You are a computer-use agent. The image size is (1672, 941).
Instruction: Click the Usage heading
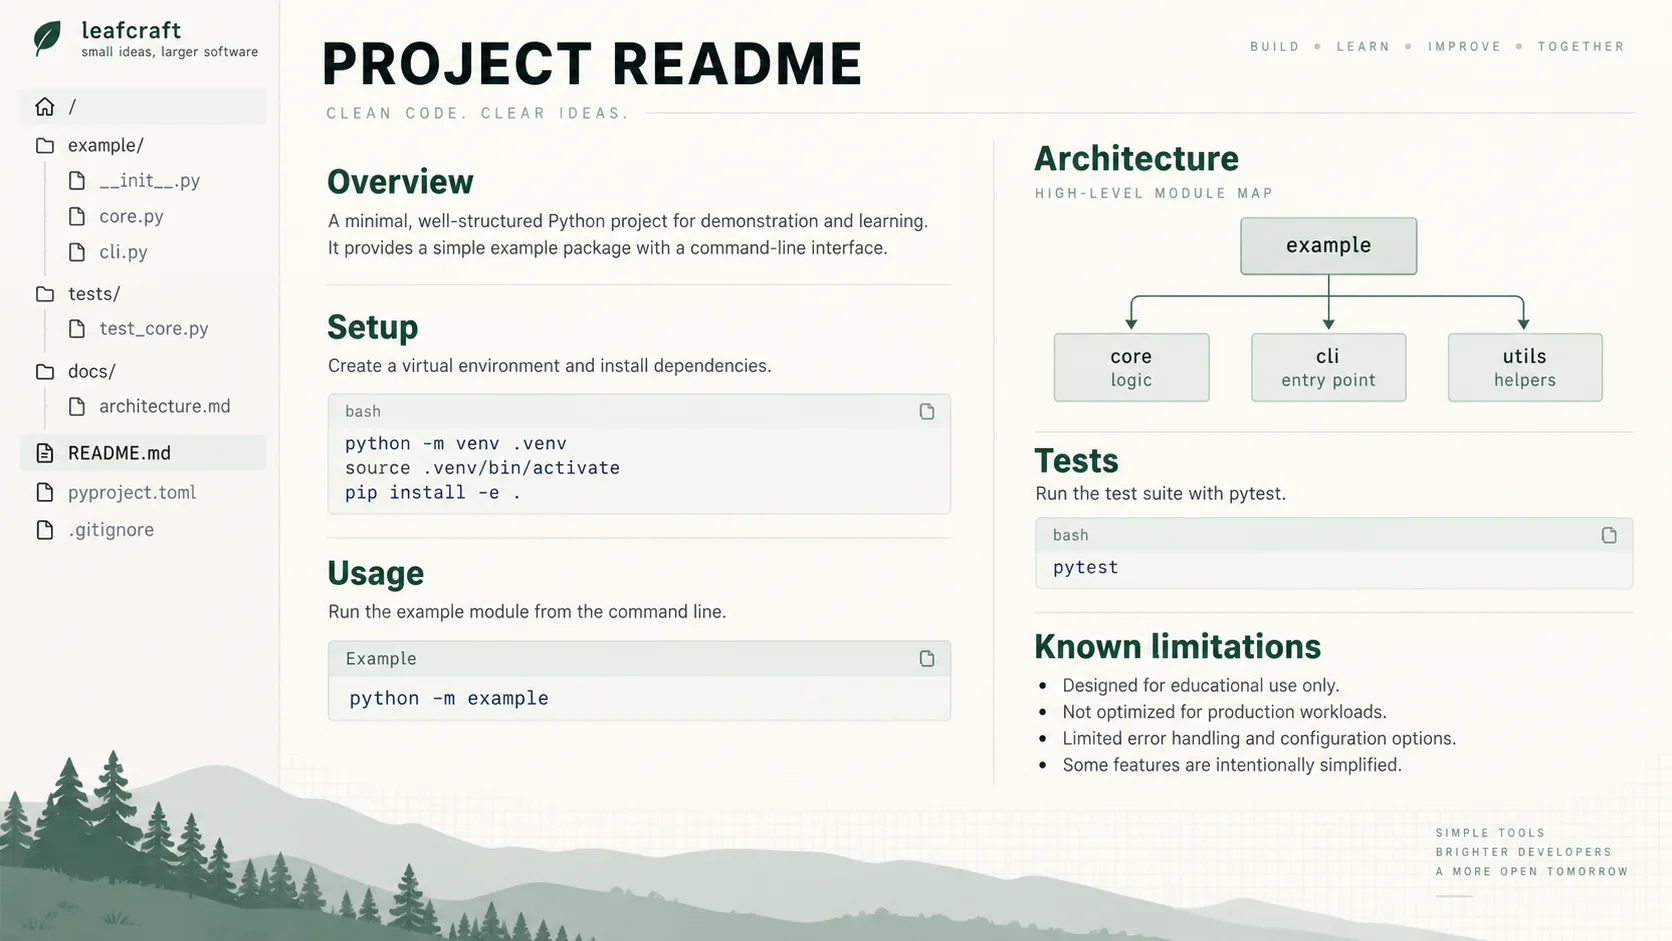[x=376, y=574]
